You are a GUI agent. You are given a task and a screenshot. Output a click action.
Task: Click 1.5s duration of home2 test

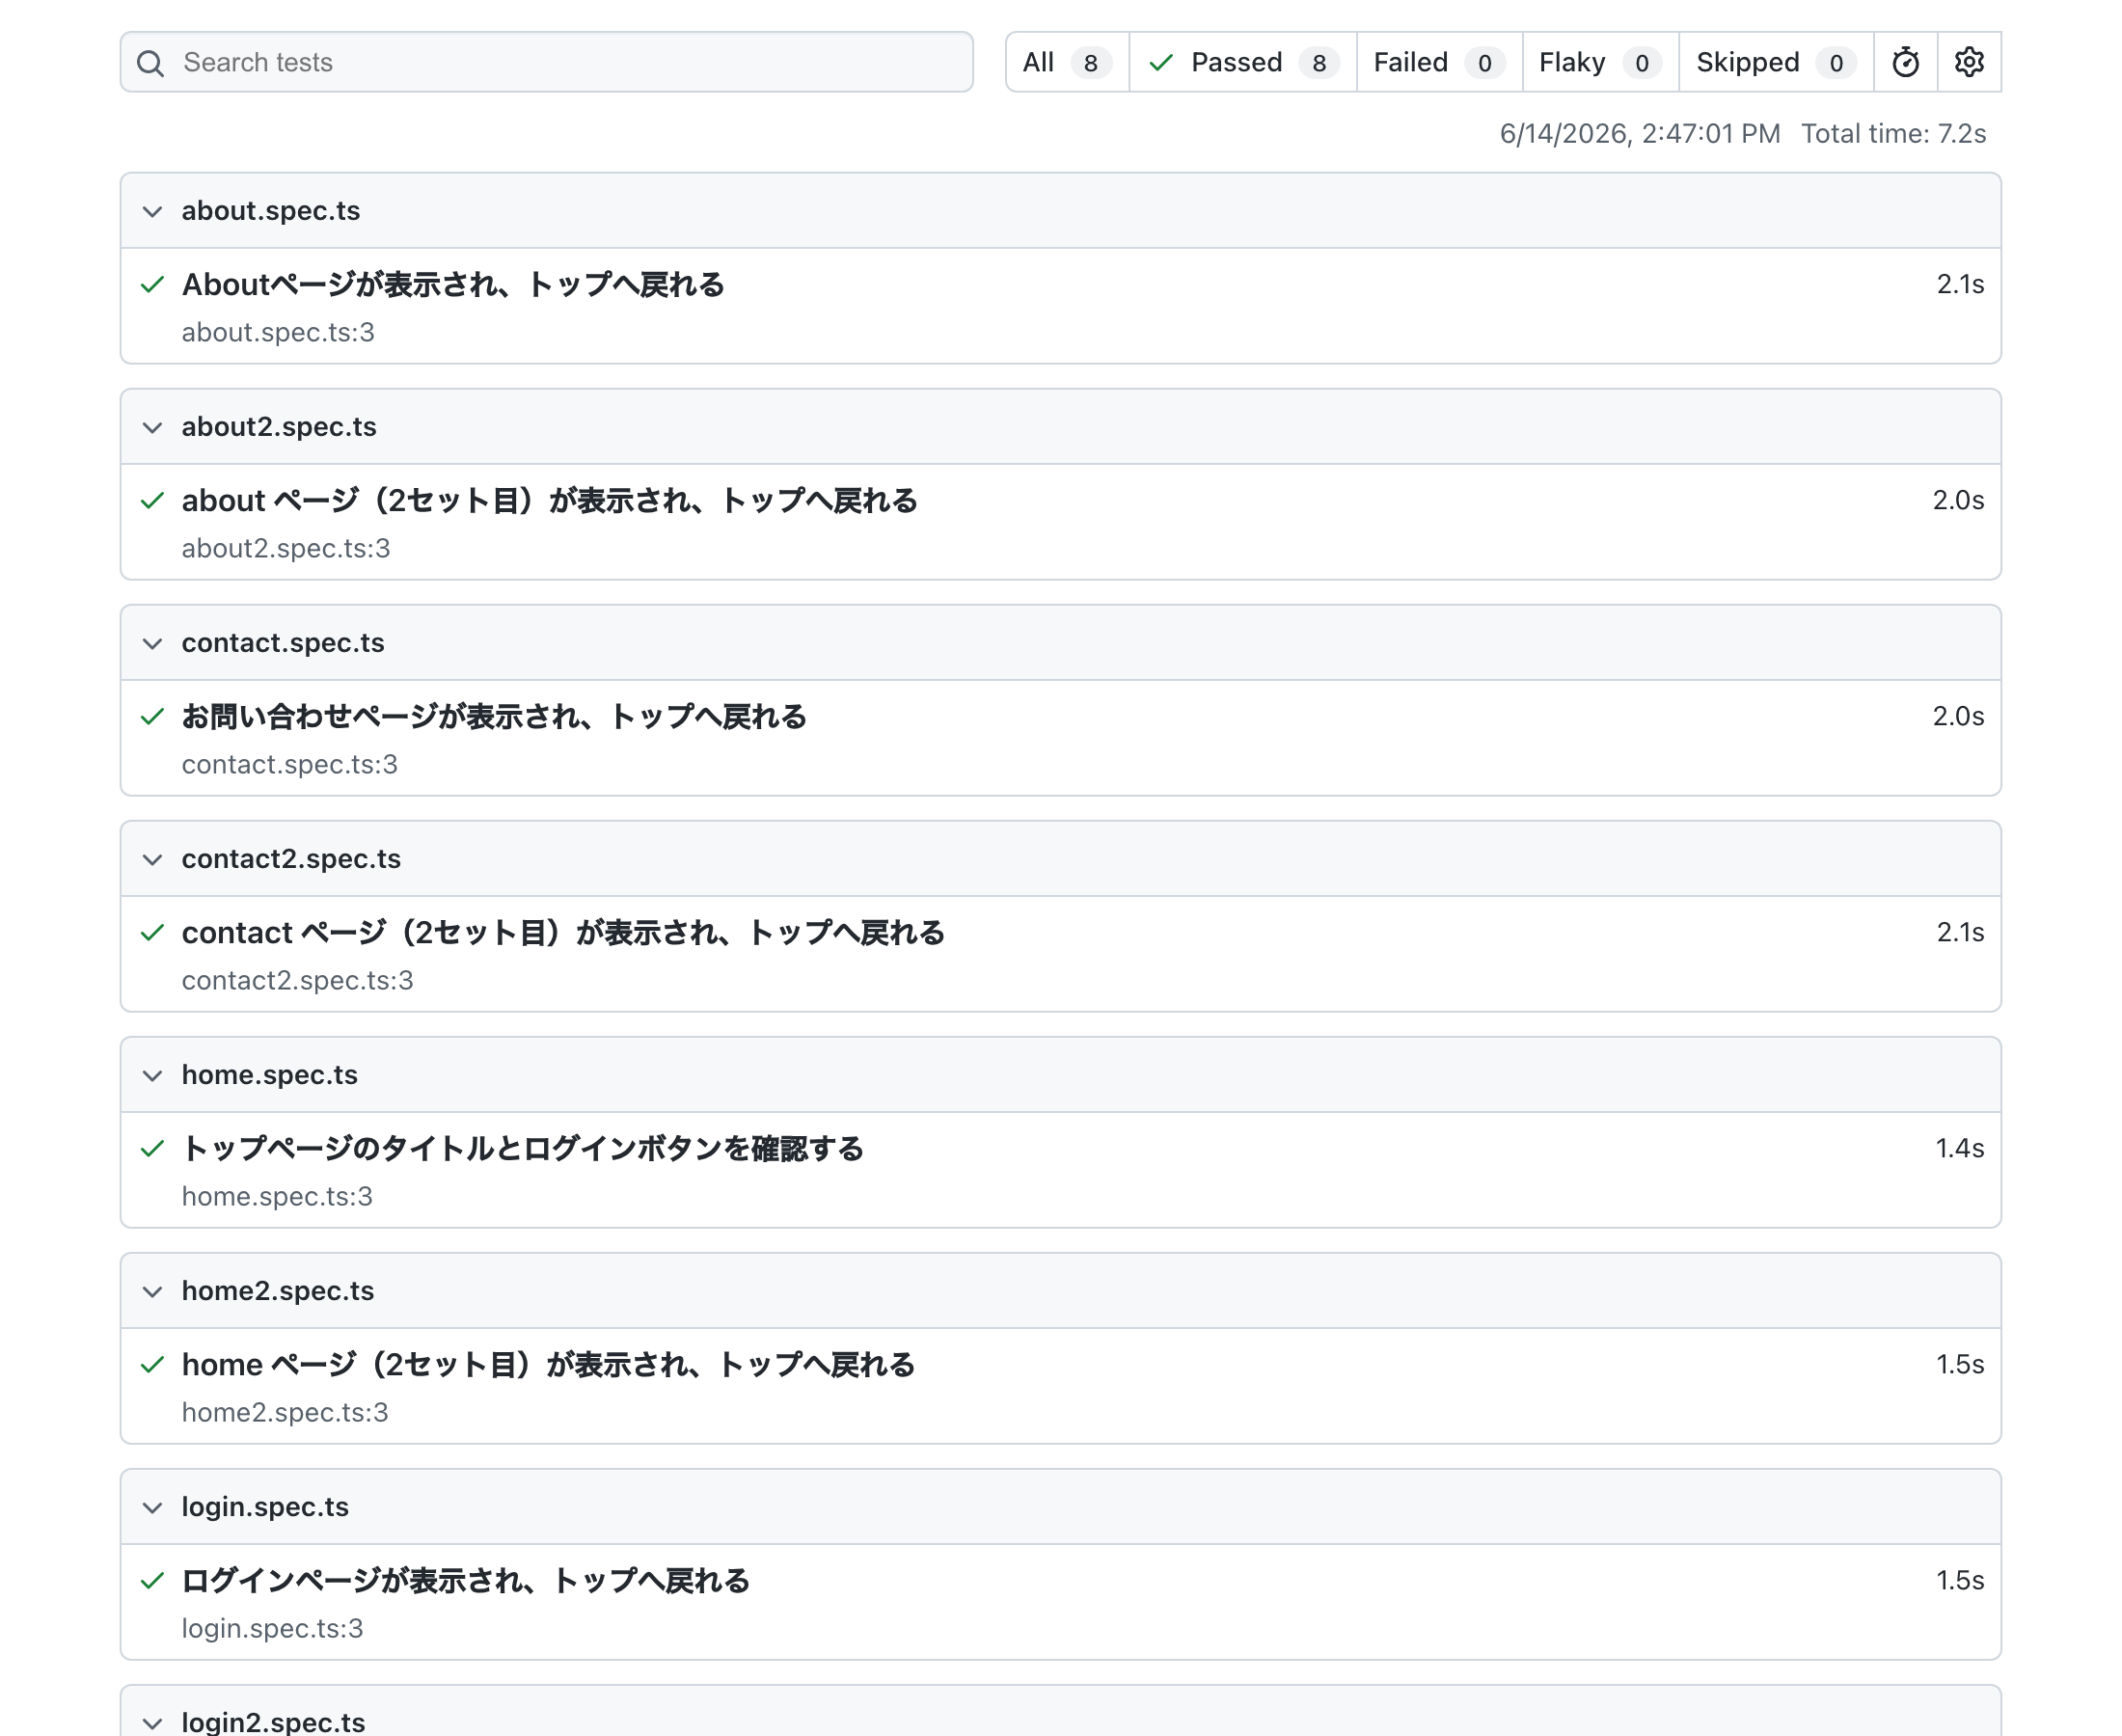click(x=1960, y=1364)
